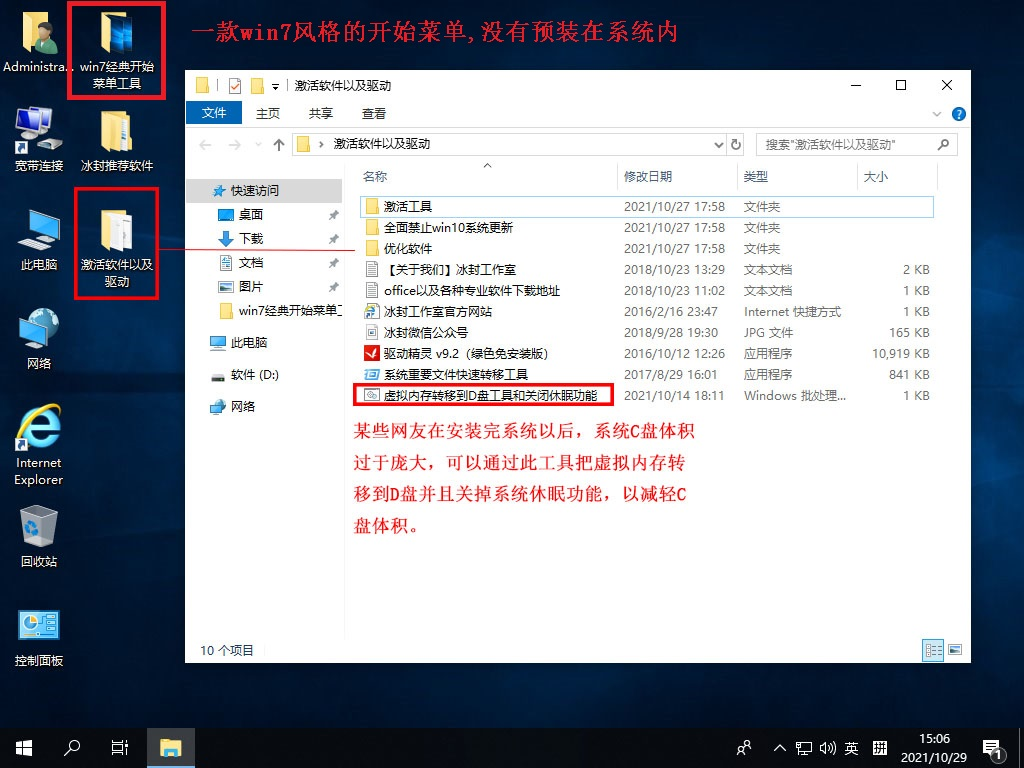Open the 文件 file menu
This screenshot has width=1024, height=768.
click(214, 113)
